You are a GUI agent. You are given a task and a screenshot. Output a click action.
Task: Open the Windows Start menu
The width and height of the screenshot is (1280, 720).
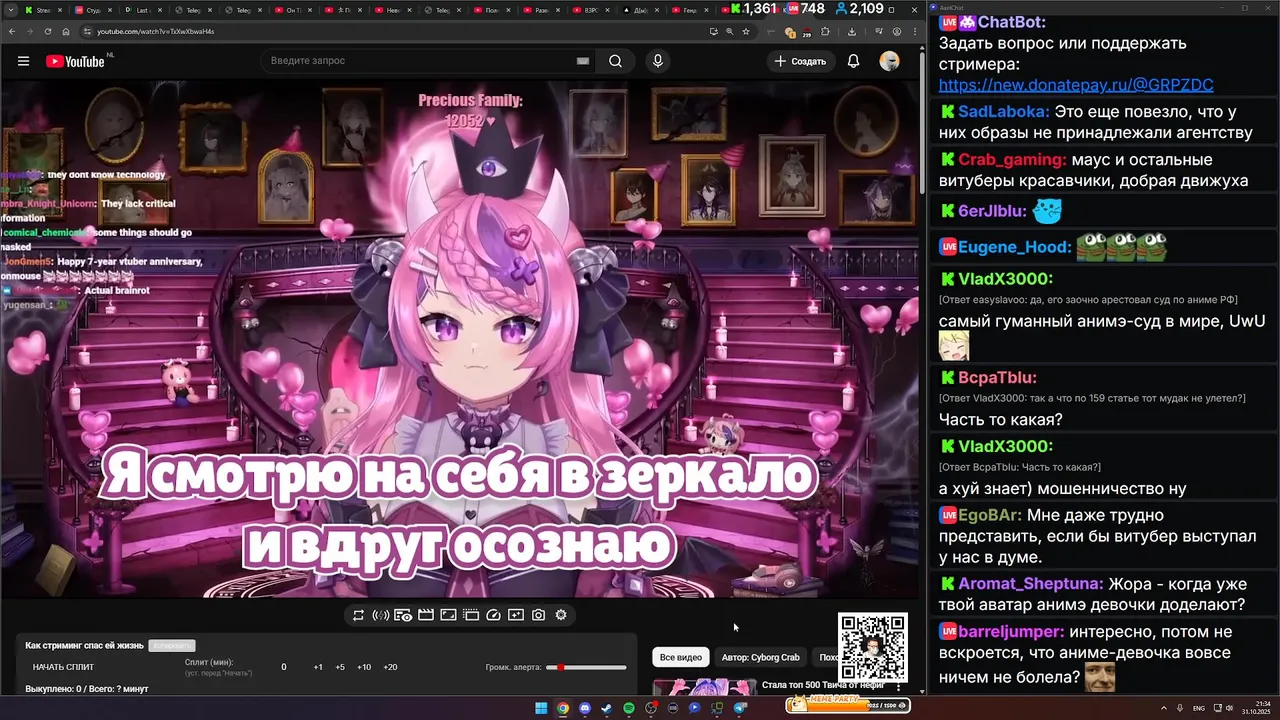541,708
